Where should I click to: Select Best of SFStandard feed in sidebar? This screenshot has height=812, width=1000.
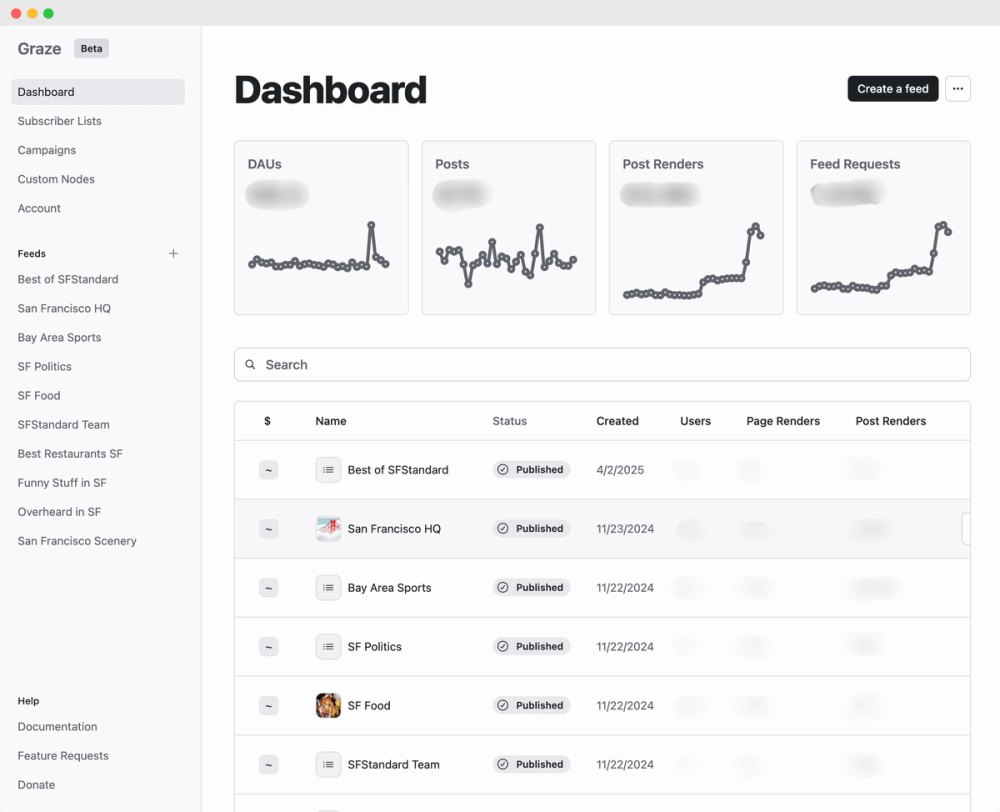[x=68, y=279]
